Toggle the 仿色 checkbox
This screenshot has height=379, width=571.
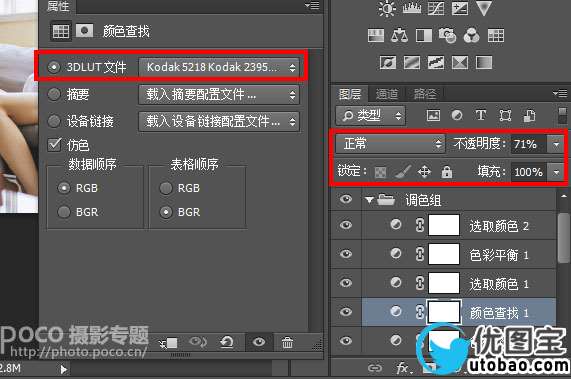click(54, 145)
